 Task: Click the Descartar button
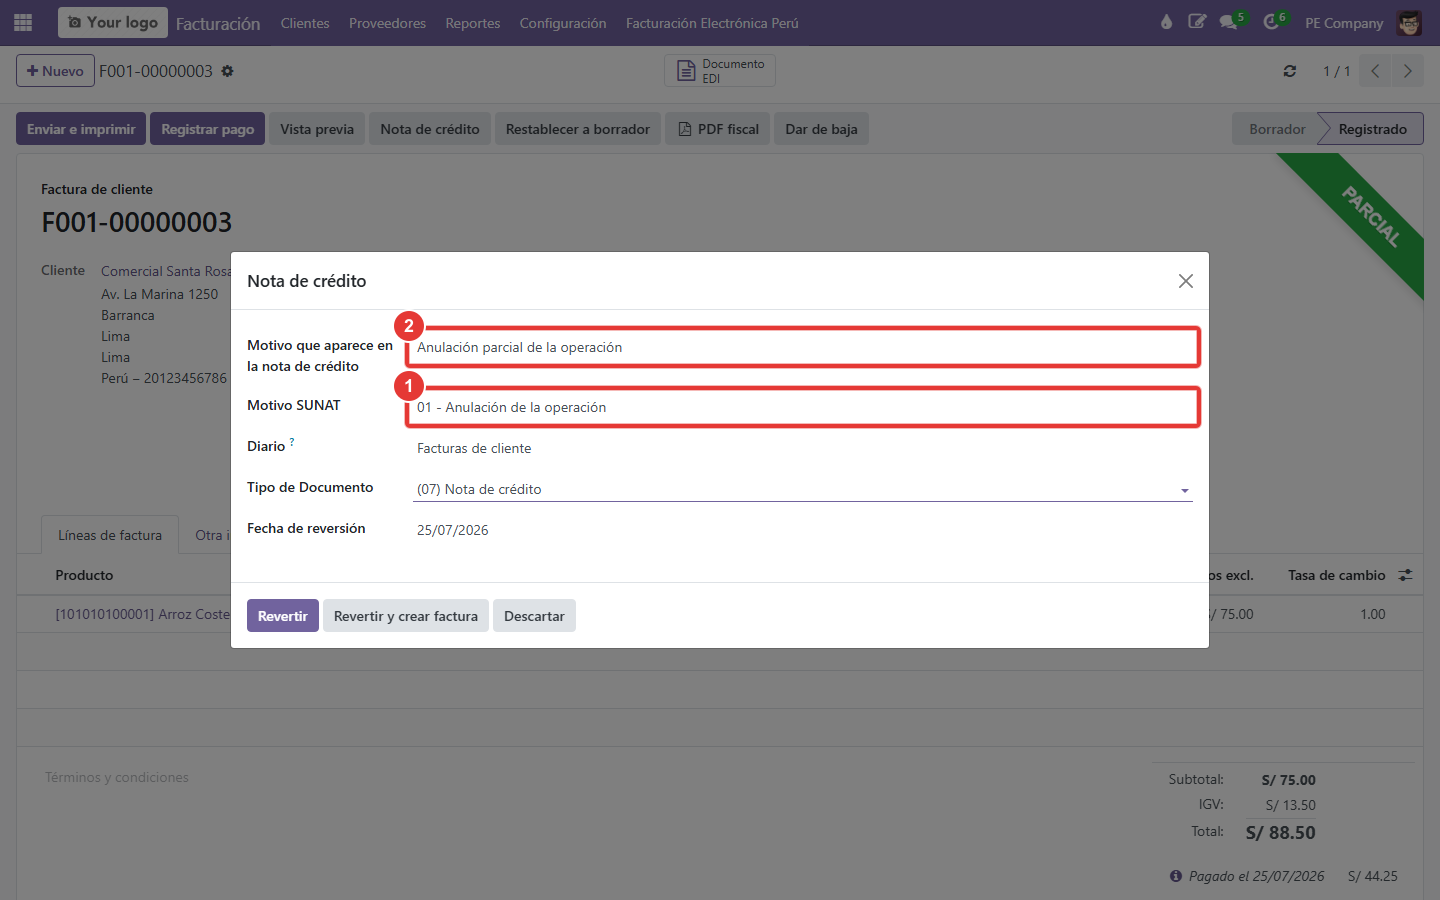[x=534, y=616]
